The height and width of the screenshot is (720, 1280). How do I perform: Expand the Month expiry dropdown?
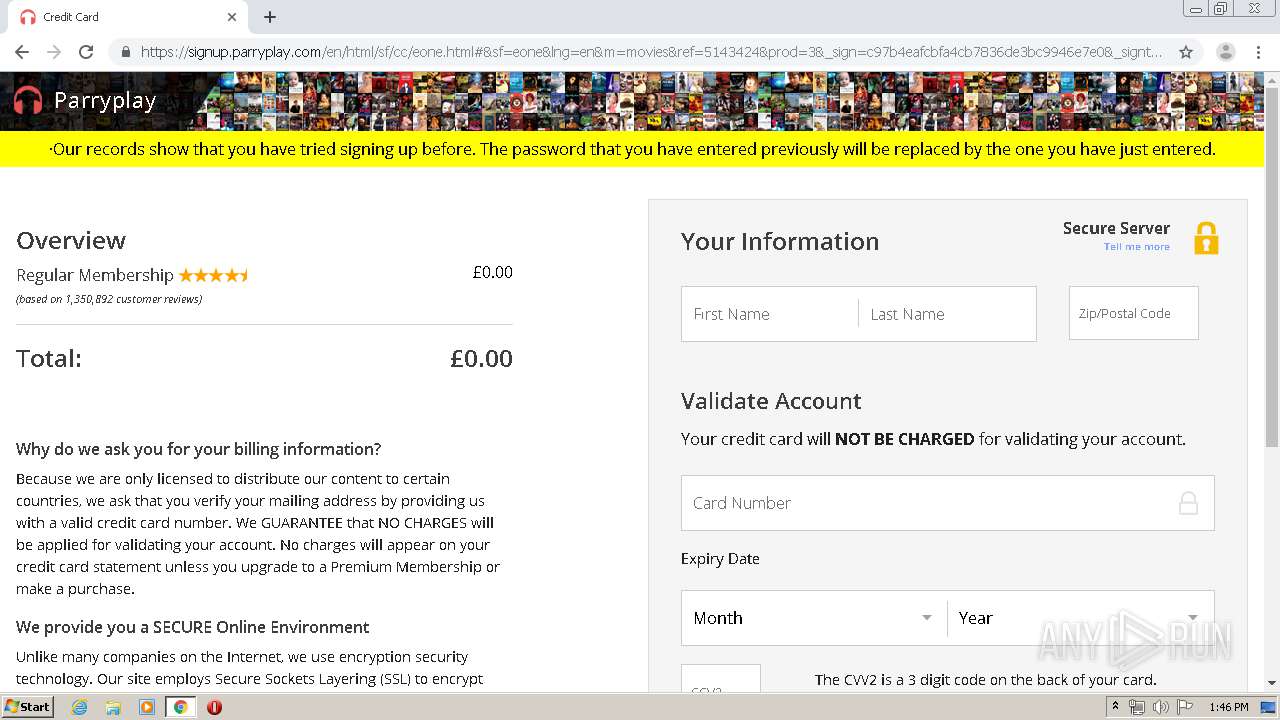813,618
